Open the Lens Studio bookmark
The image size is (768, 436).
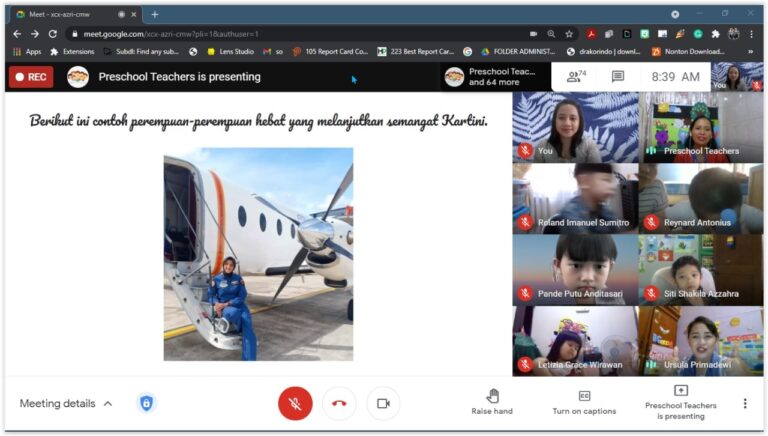[230, 51]
